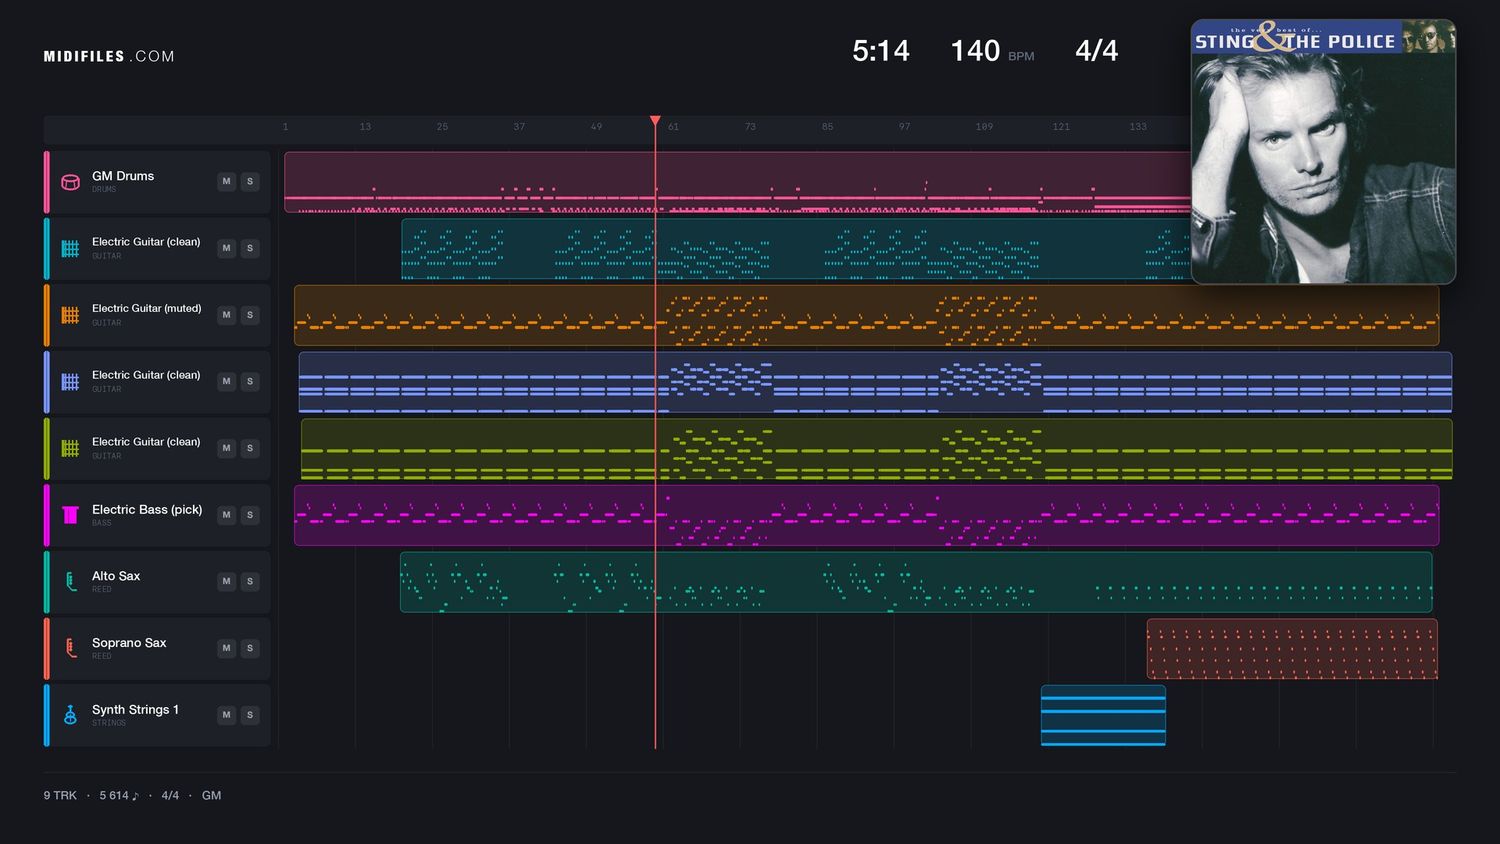Select the blue Synth Strings 1 clip

click(1103, 715)
